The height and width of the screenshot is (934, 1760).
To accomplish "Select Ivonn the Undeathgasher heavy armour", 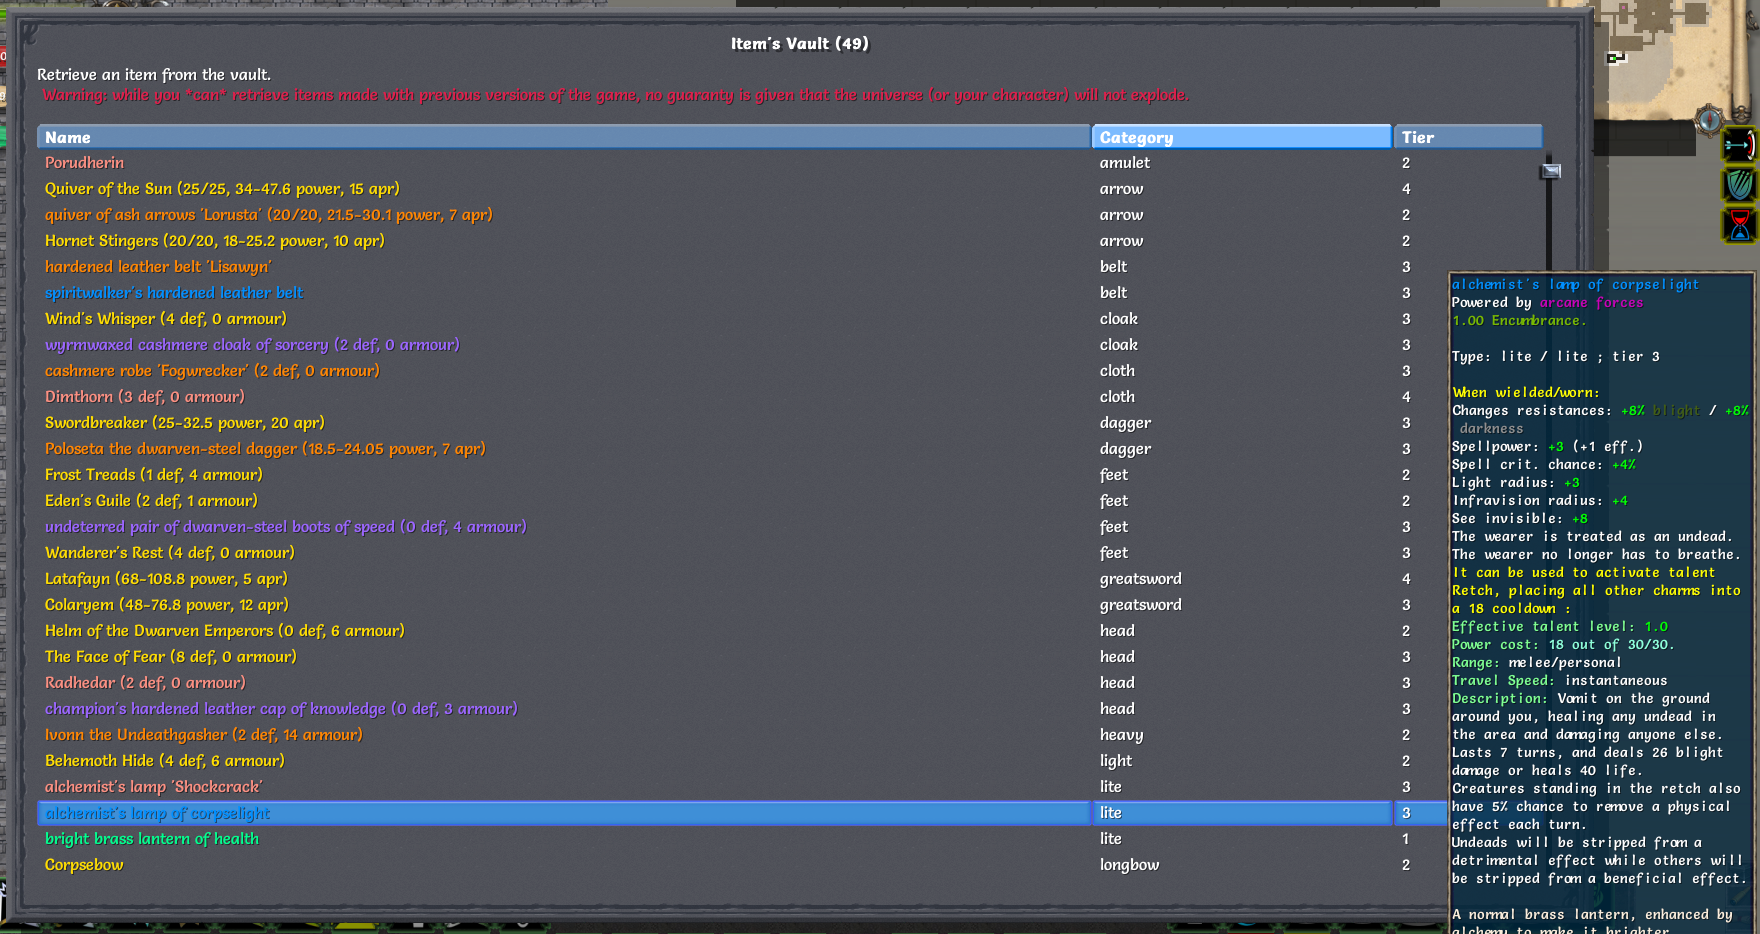I will [564, 735].
